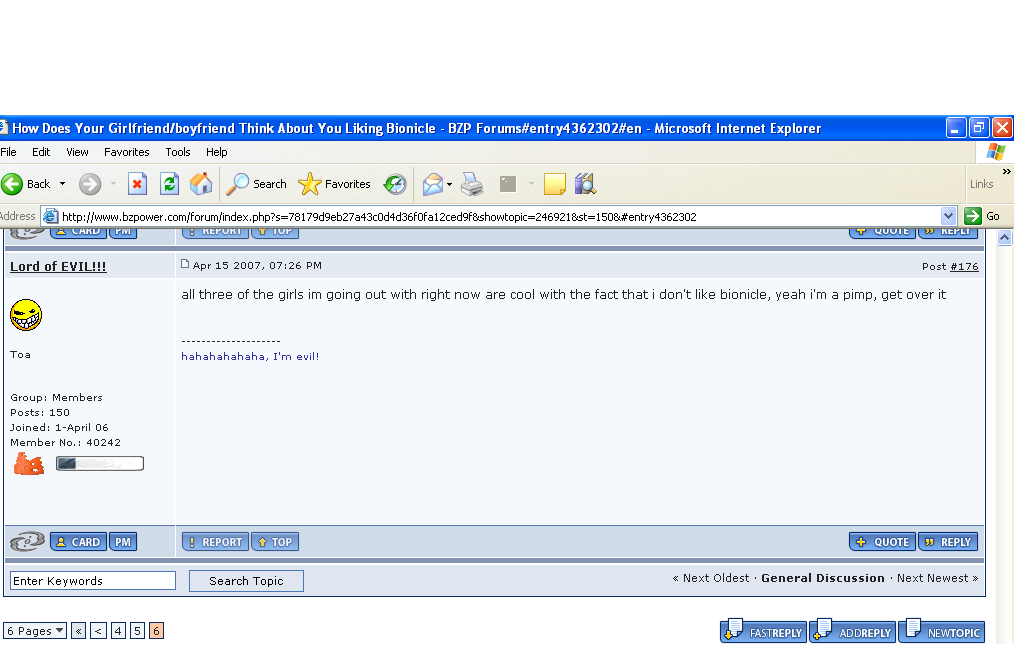Open the View menu
Screen dimensions: 1015x651
click(77, 152)
